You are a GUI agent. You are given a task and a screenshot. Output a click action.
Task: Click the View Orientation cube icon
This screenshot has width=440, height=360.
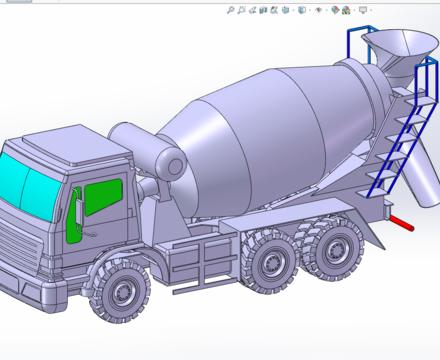coord(285,10)
